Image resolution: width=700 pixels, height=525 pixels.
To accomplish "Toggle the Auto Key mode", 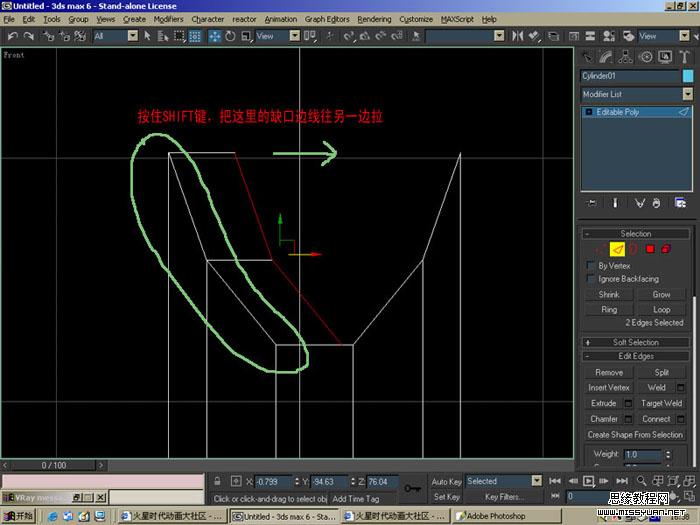I will [x=446, y=482].
